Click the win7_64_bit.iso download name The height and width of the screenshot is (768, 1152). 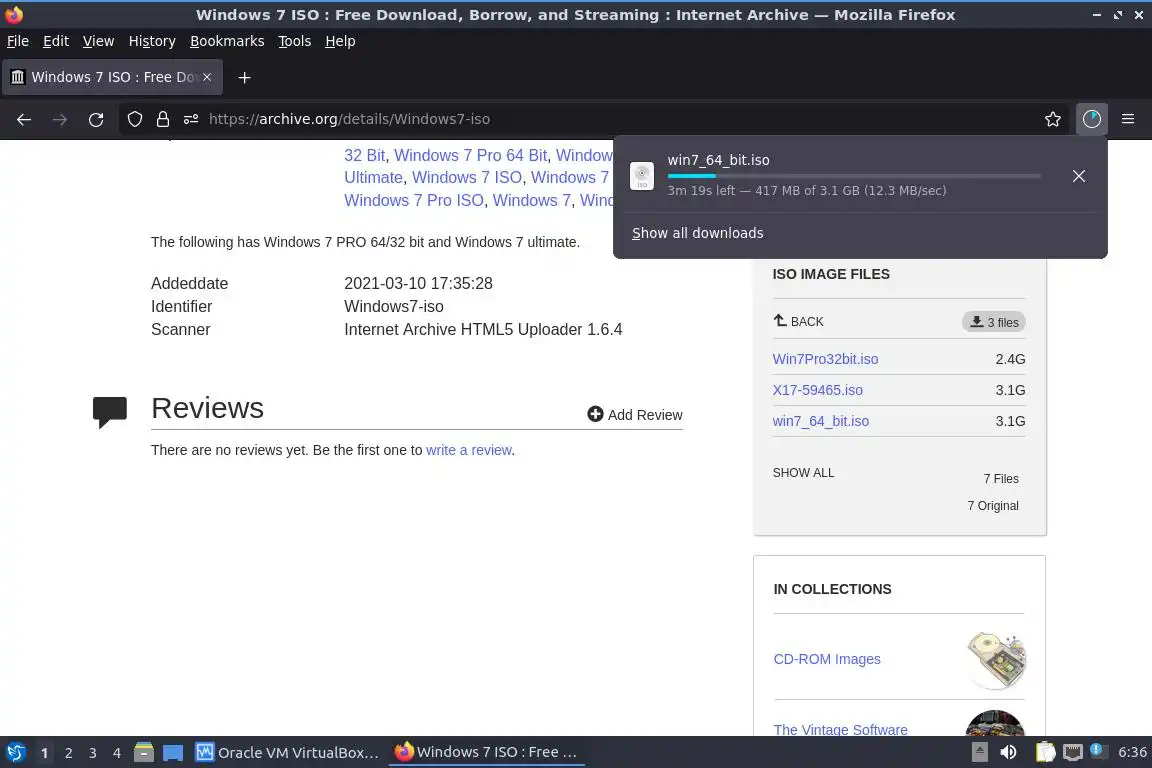719,159
